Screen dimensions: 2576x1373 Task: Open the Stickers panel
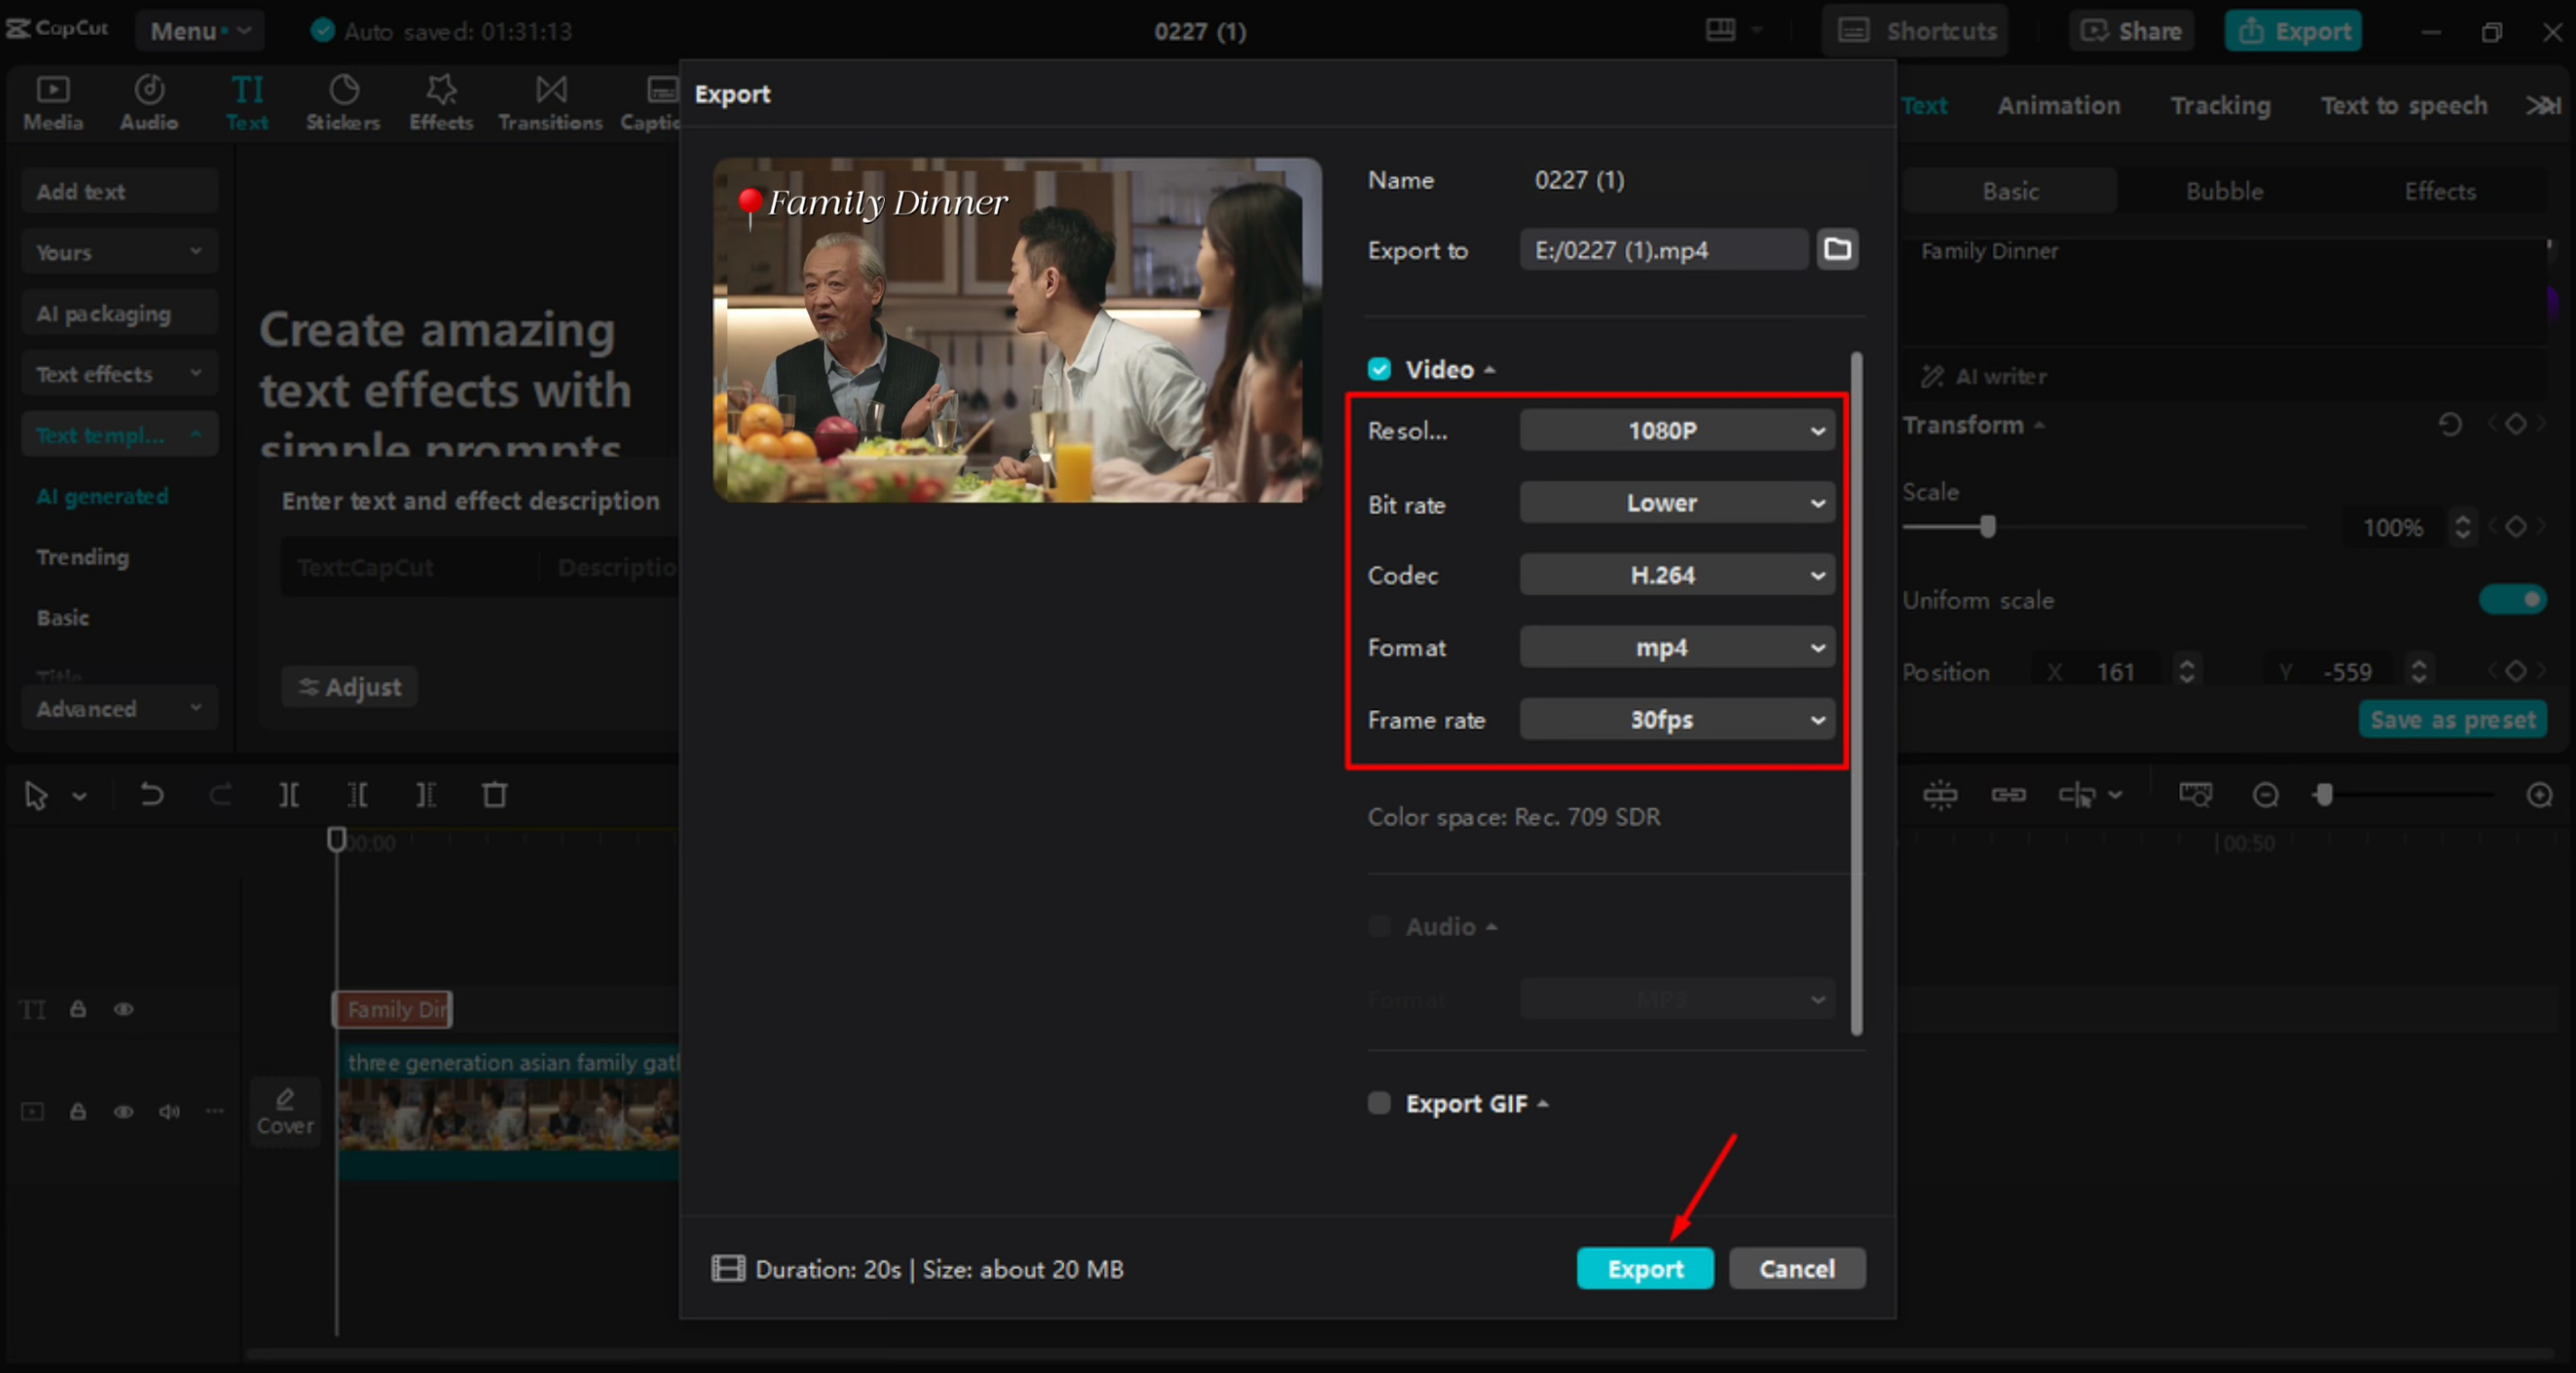[x=342, y=101]
